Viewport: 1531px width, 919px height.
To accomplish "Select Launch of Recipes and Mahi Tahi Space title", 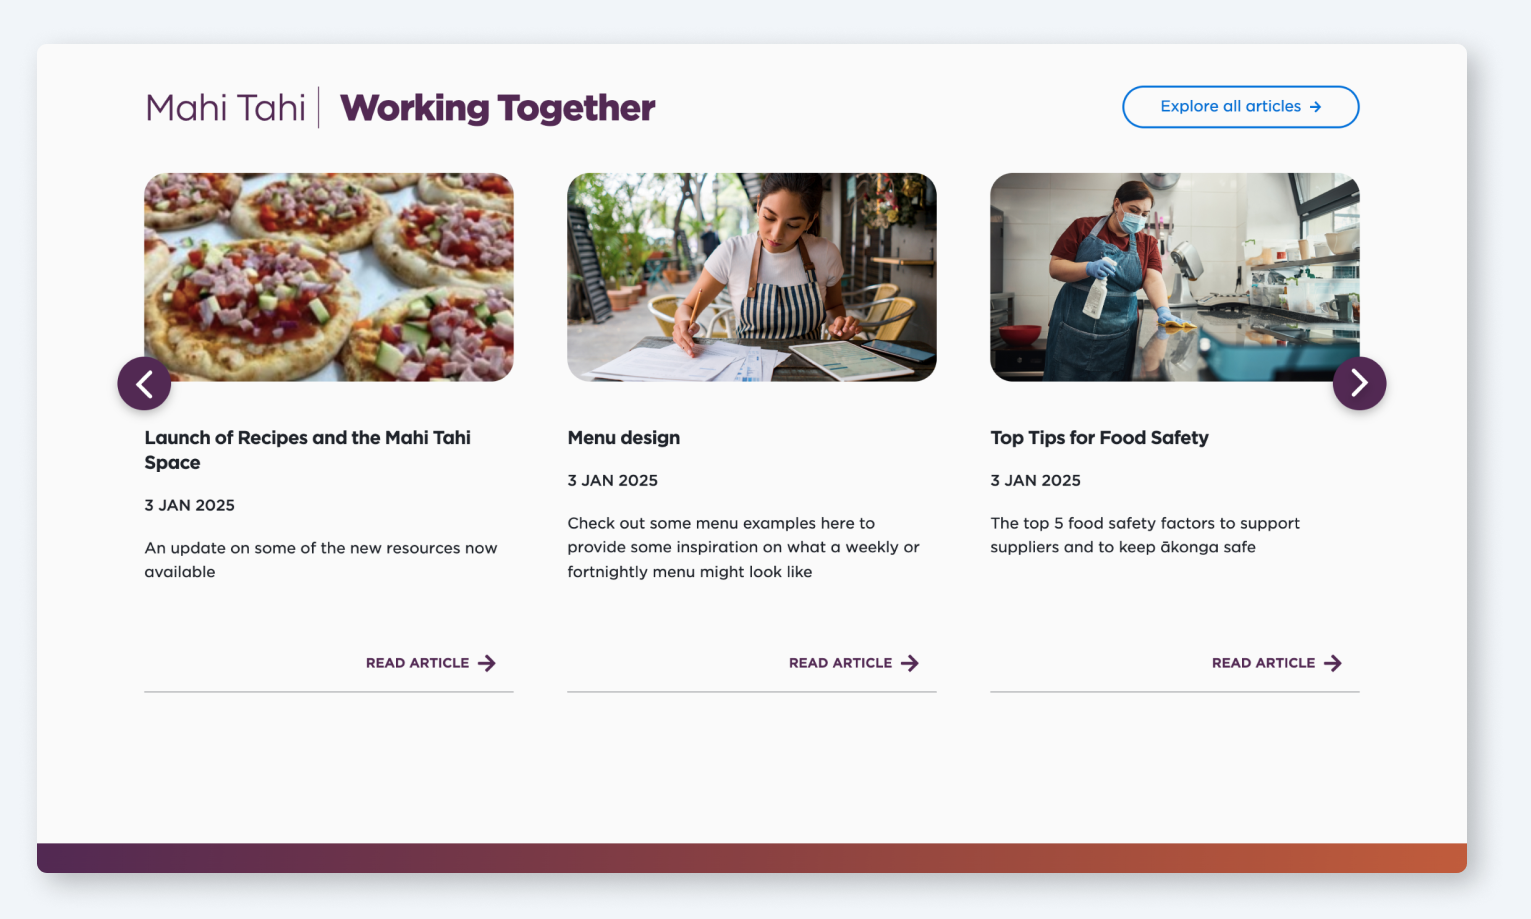I will point(307,450).
